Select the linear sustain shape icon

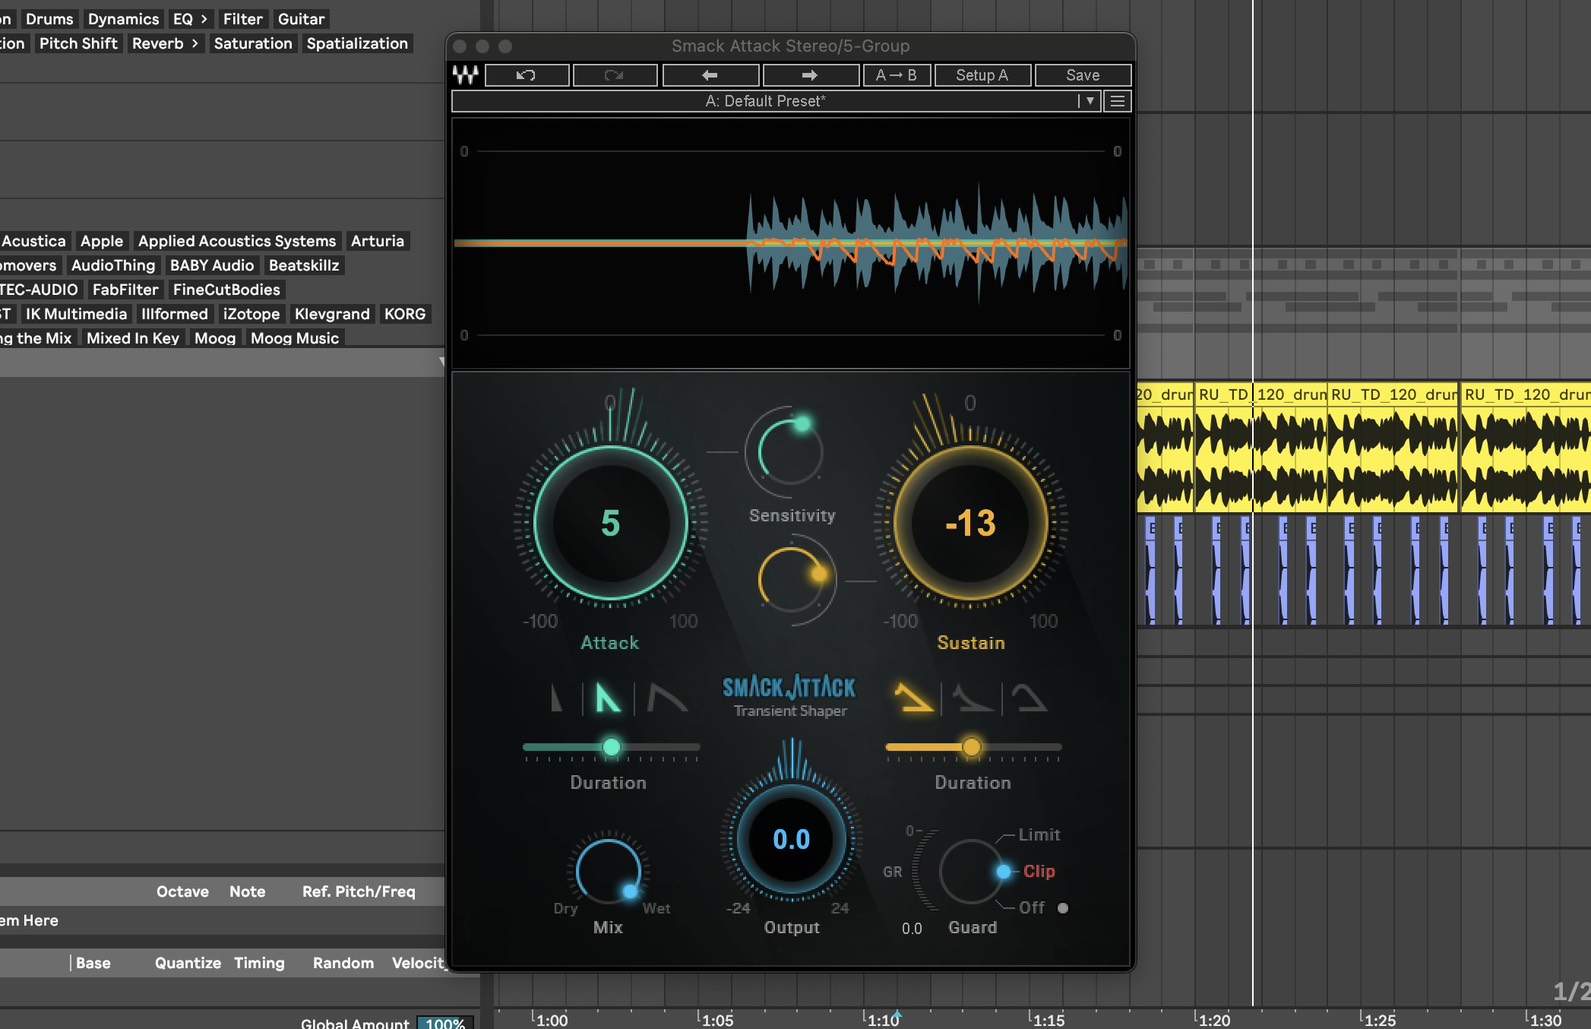[x=913, y=697]
